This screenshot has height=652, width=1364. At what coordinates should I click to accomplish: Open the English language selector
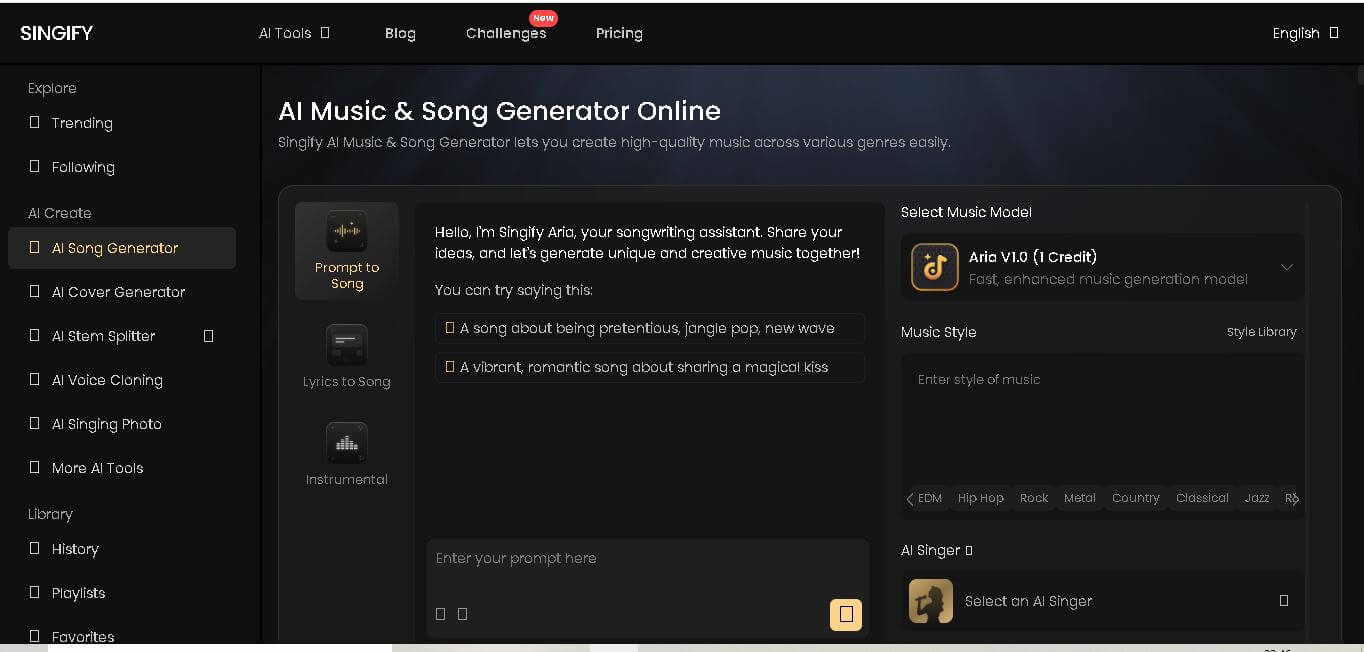[1305, 33]
